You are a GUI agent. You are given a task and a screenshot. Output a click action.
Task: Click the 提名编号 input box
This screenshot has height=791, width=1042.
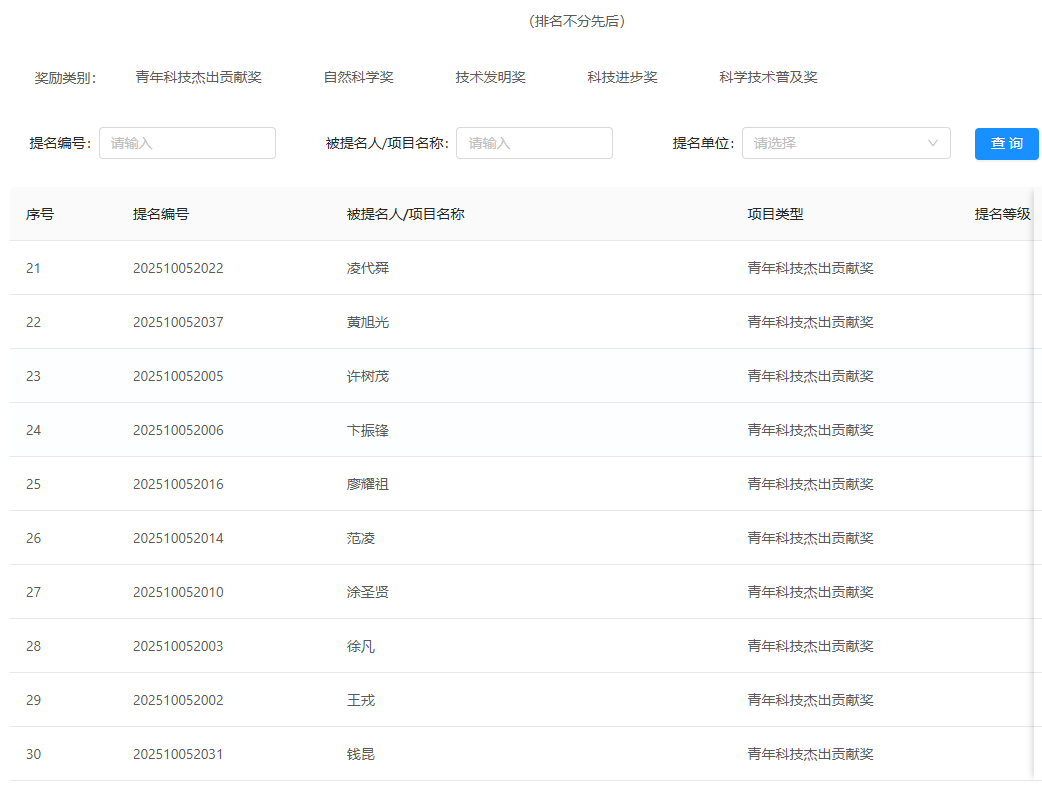[x=187, y=143]
